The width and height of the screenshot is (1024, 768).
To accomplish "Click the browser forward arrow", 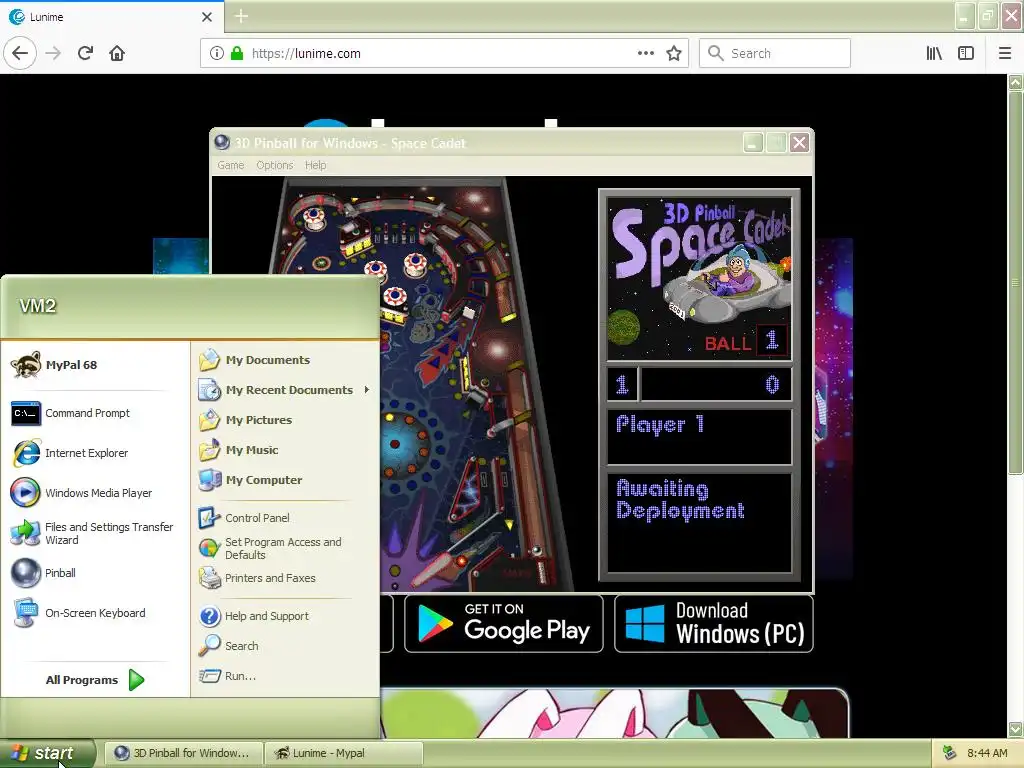I will tap(53, 53).
